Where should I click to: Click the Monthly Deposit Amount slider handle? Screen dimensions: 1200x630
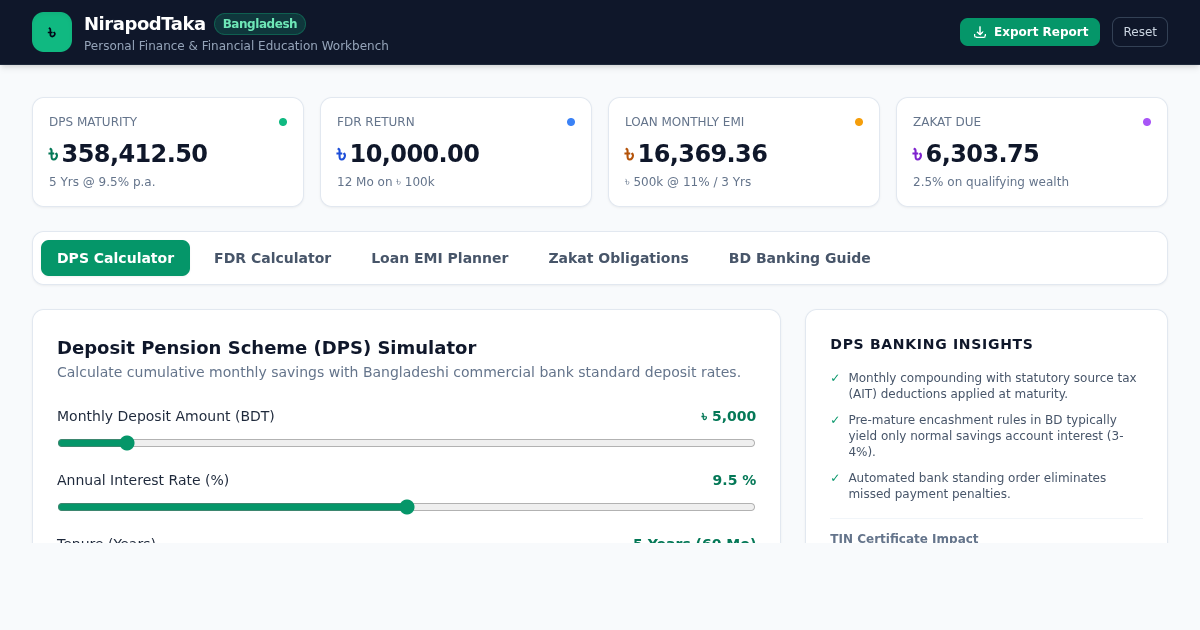(127, 443)
